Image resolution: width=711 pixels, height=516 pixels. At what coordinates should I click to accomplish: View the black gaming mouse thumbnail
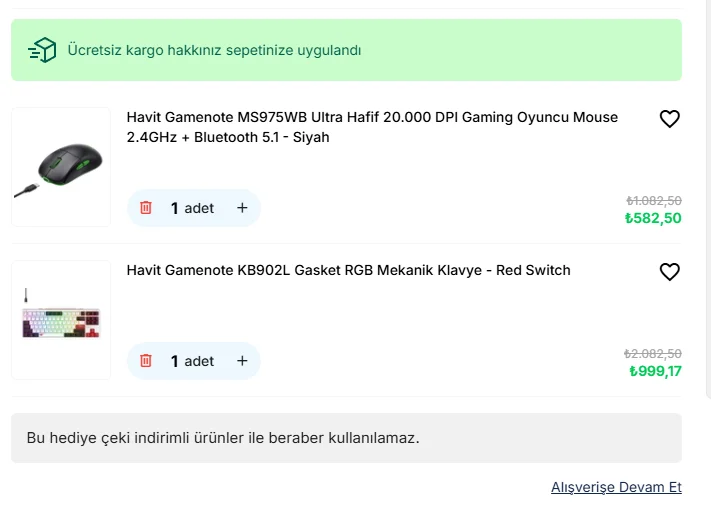[x=61, y=167]
